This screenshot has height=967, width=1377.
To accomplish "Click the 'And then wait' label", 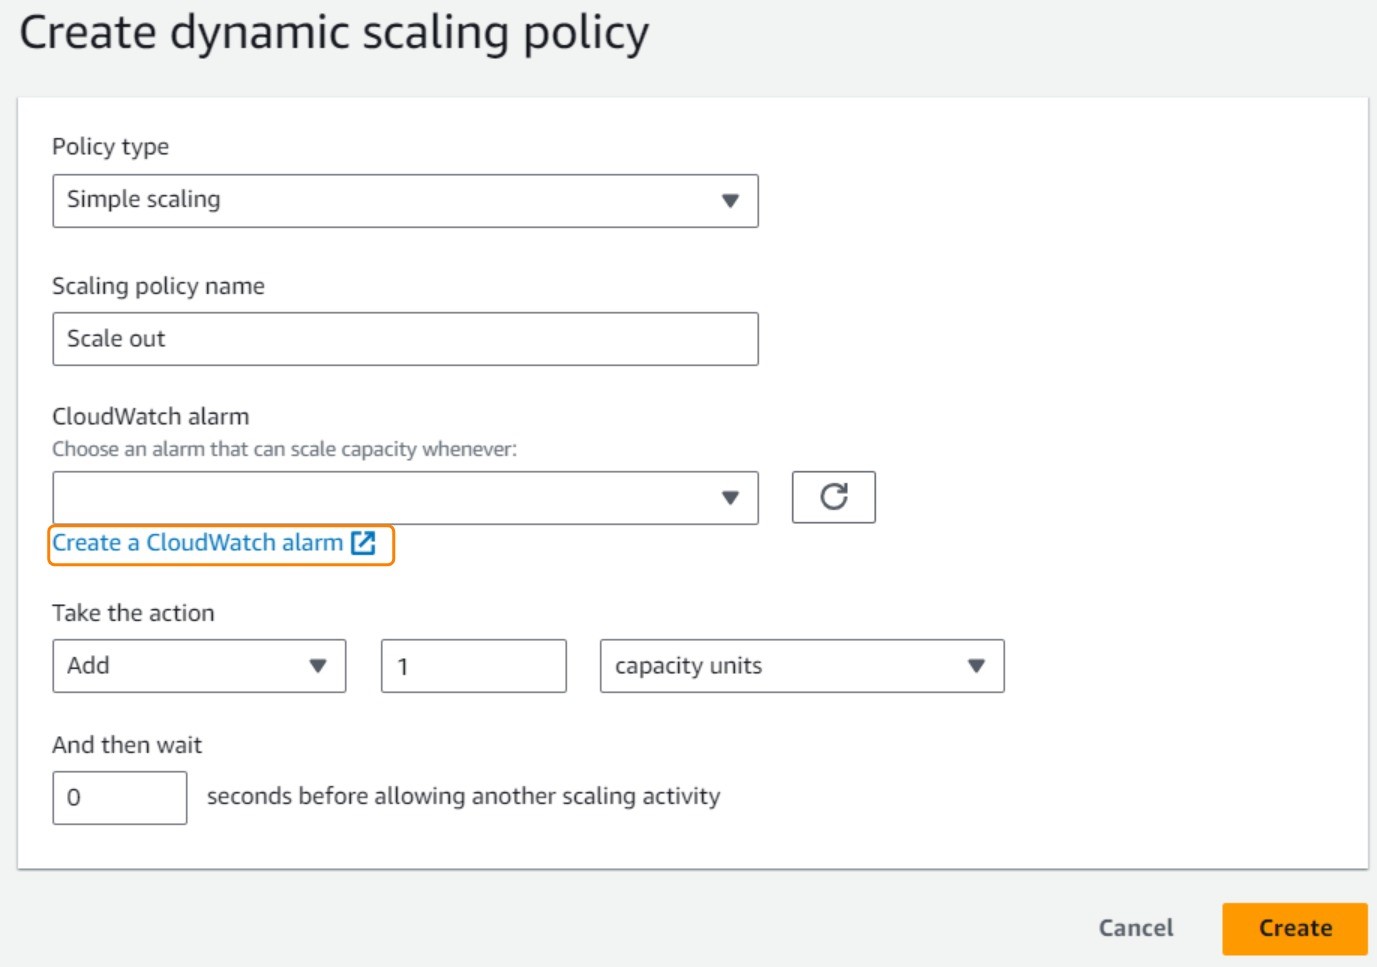I will [x=127, y=745].
